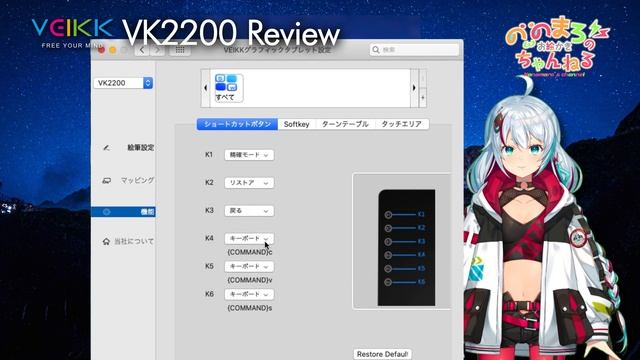Click the right arrow of application list
Image resolution: width=640 pixels, height=360 pixels.
click(x=414, y=88)
